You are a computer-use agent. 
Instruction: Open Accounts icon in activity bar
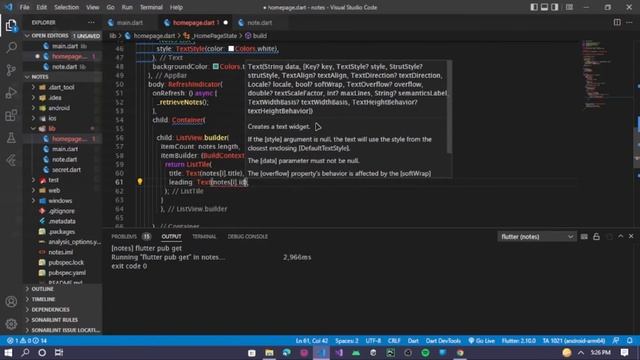click(11, 302)
